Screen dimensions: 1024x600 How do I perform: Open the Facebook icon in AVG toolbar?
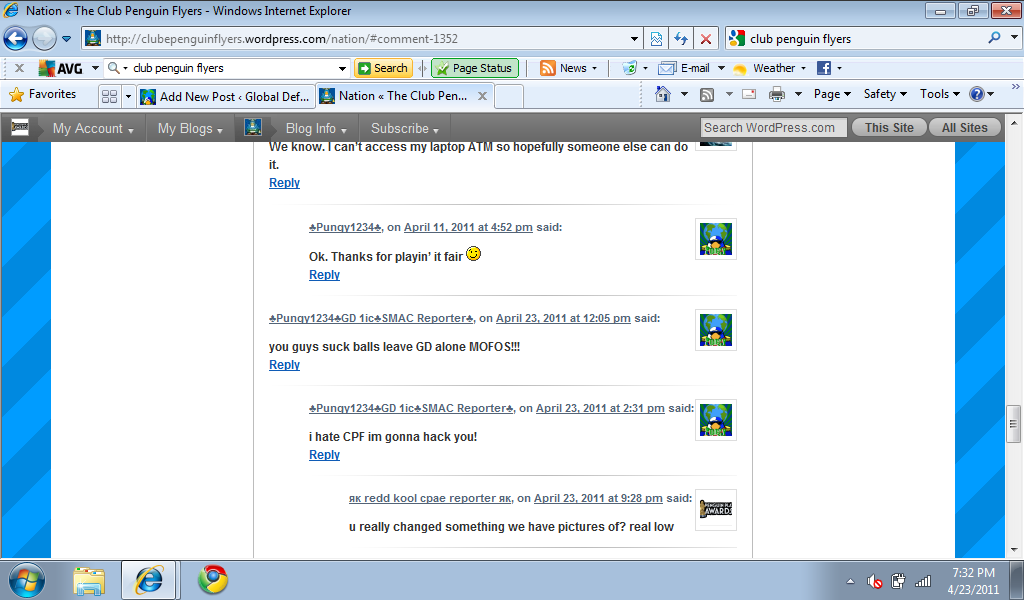(x=824, y=68)
